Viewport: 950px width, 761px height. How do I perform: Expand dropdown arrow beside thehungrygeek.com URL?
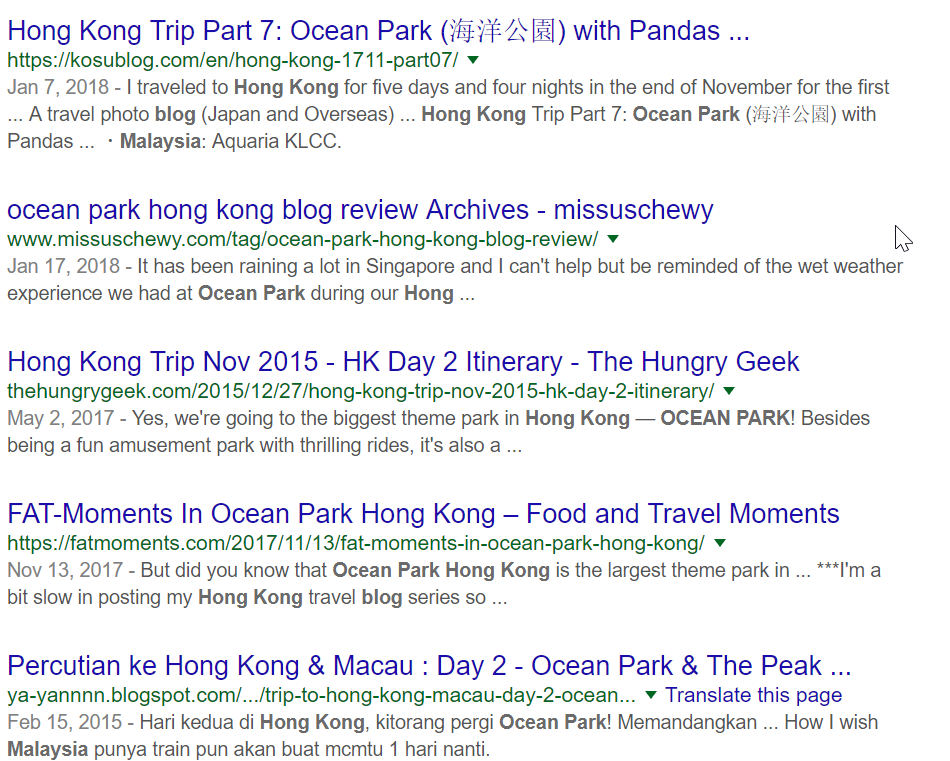(729, 391)
